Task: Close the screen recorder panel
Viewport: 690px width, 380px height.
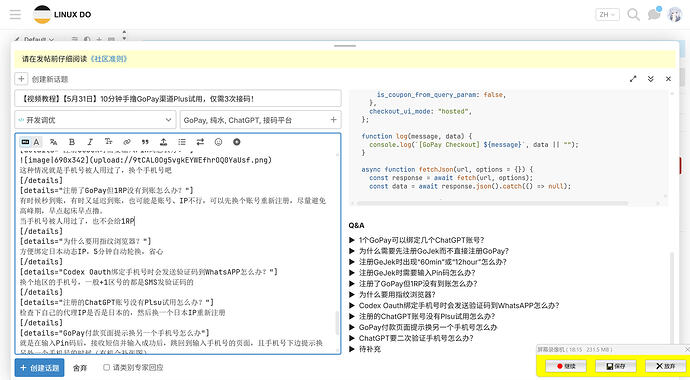Action: [x=687, y=349]
